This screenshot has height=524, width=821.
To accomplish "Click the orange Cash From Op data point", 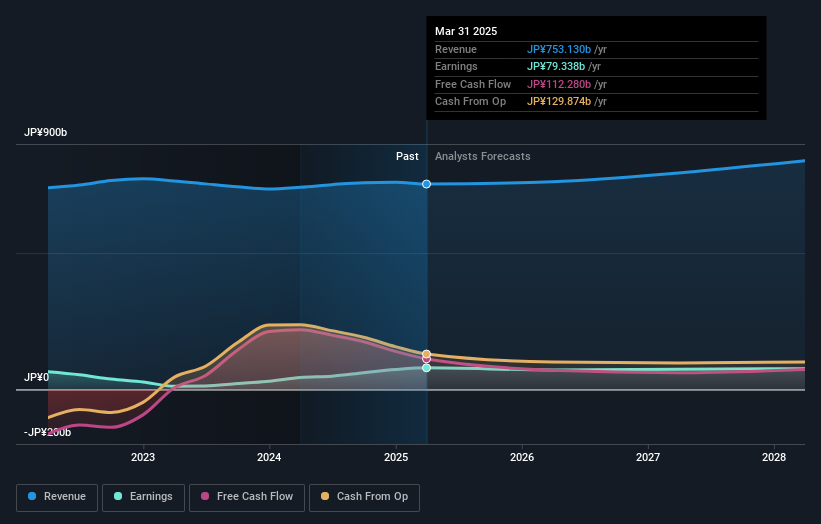I will (426, 354).
